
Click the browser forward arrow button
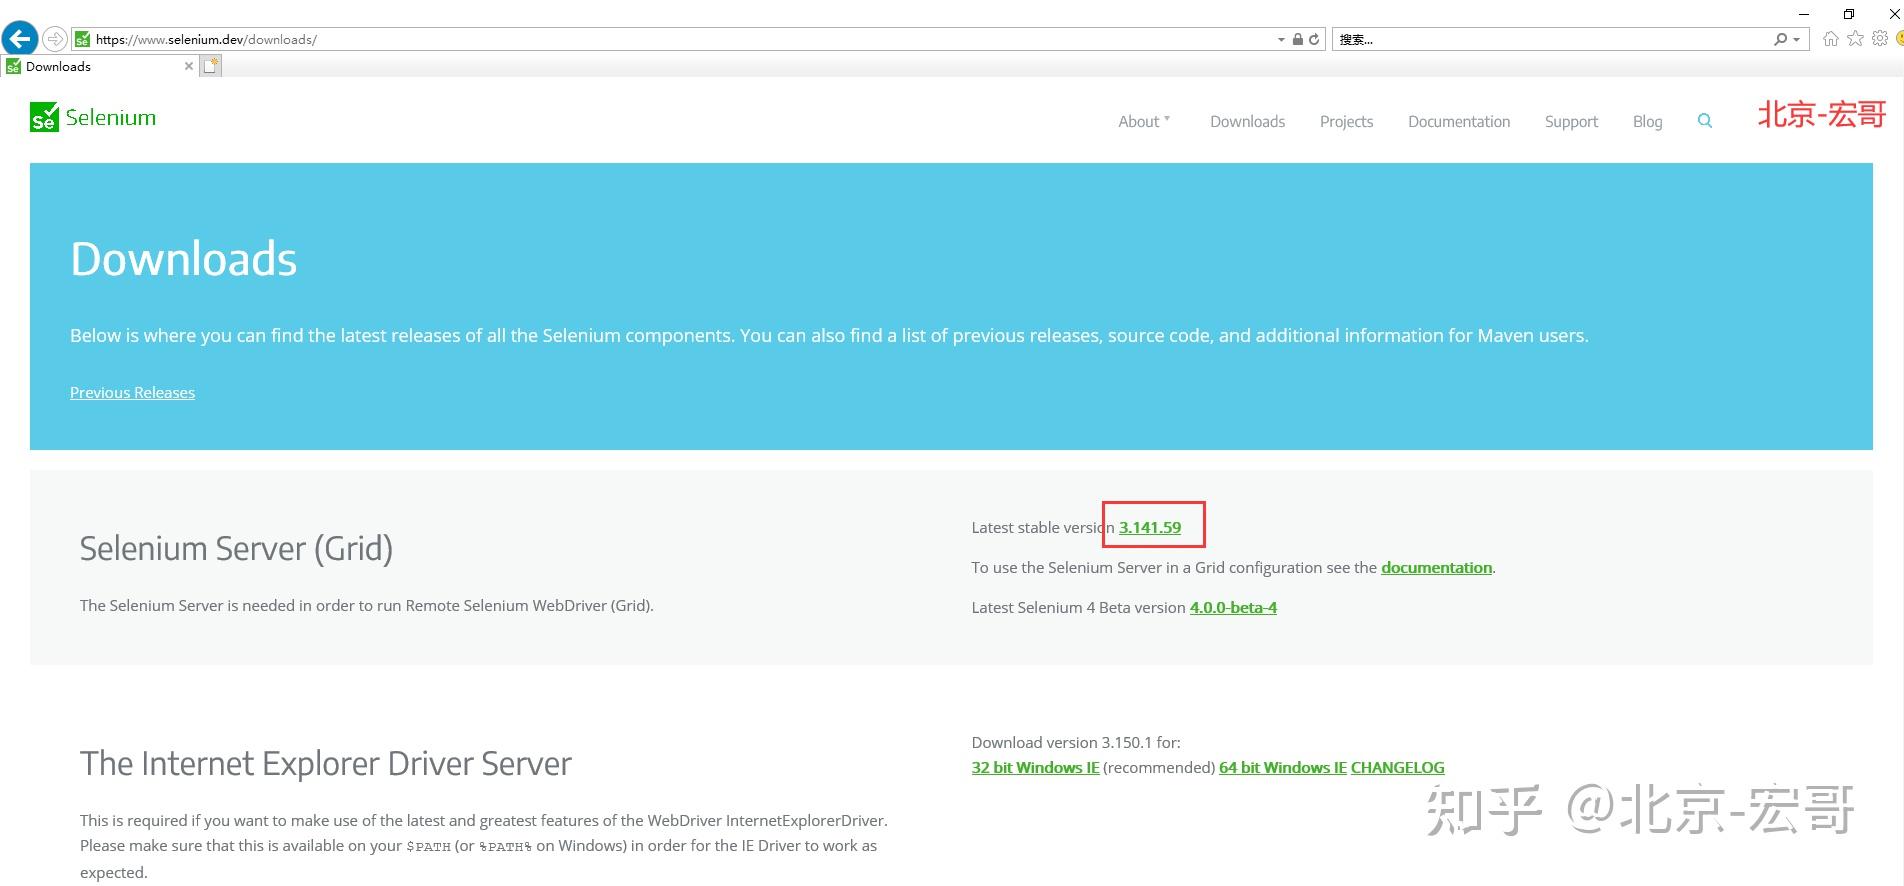(x=55, y=39)
